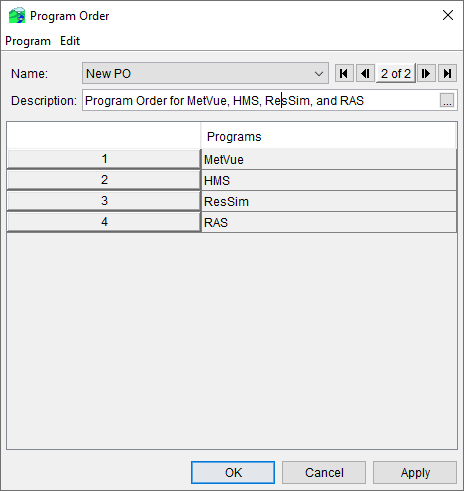
Task: Select row header number 3
Action: (104, 201)
